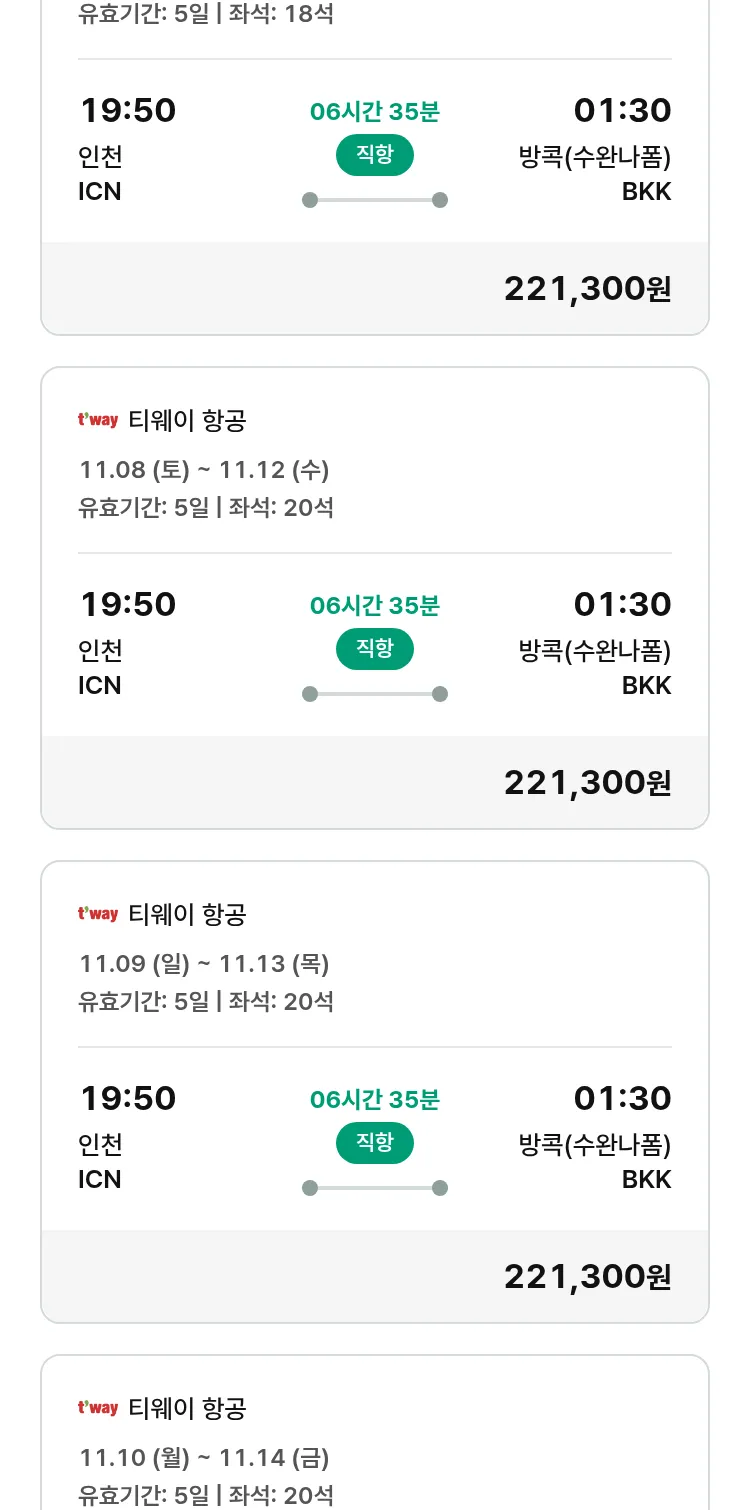Screen dimensions: 750x1510
Task: Click the 11.09 (일) ~ 11.13 (목) date range
Action: tap(204, 963)
